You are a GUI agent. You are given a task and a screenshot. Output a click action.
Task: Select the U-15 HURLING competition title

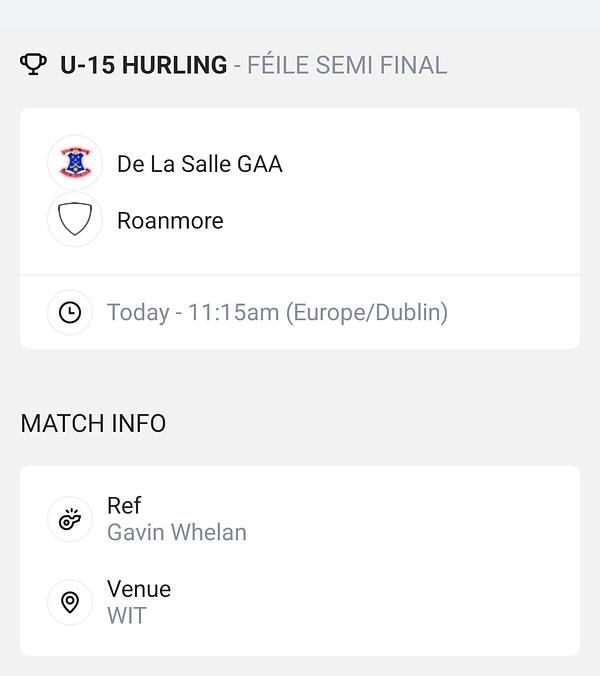point(144,65)
